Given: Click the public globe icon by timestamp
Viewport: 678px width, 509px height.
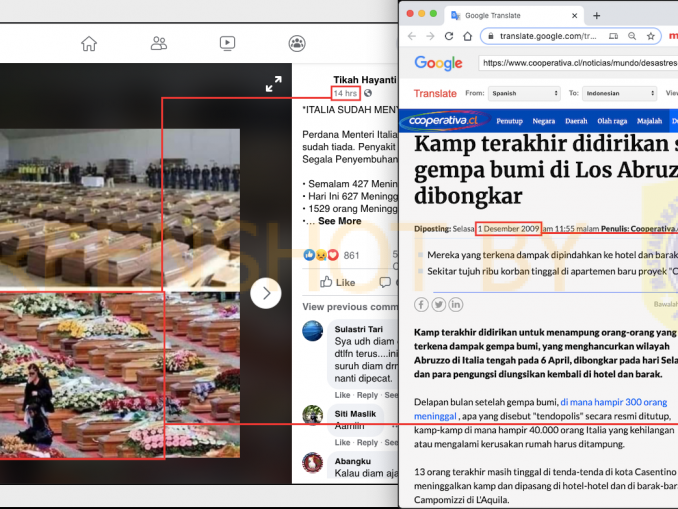Looking at the screenshot, I should (x=368, y=93).
